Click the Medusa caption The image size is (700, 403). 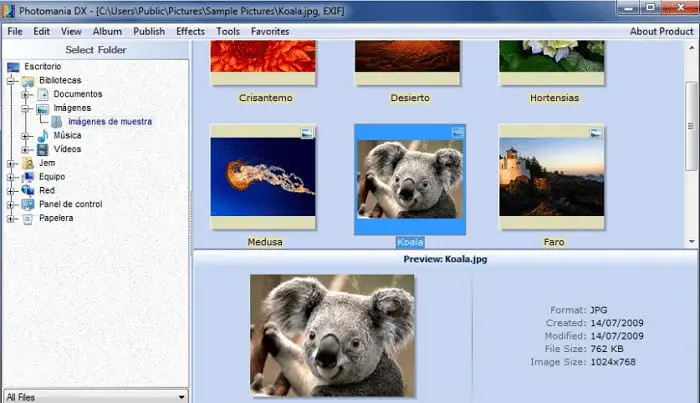[265, 242]
